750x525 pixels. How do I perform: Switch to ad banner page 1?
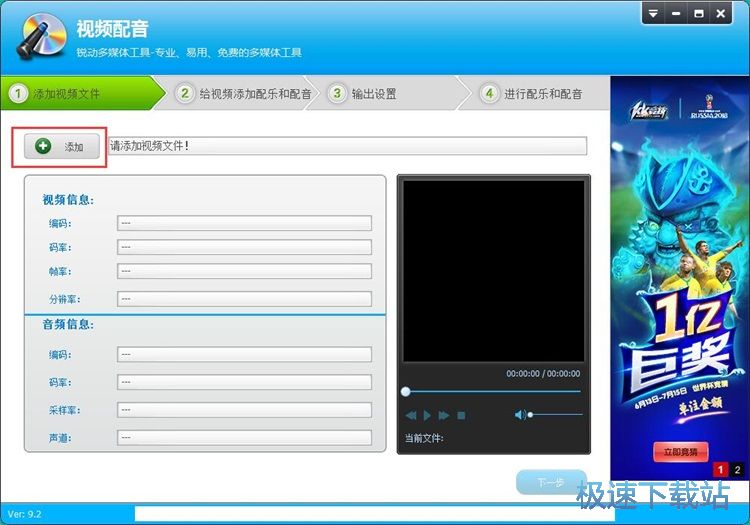720,470
